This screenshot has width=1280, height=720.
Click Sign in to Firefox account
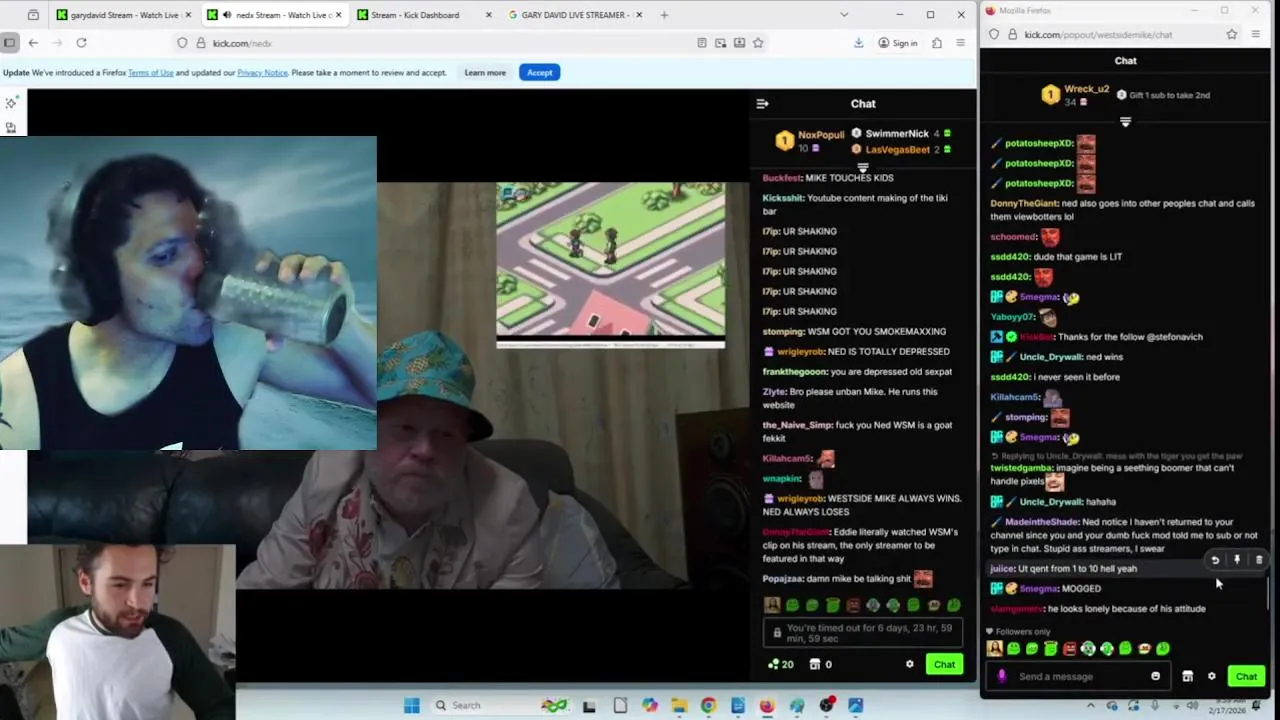pos(897,43)
